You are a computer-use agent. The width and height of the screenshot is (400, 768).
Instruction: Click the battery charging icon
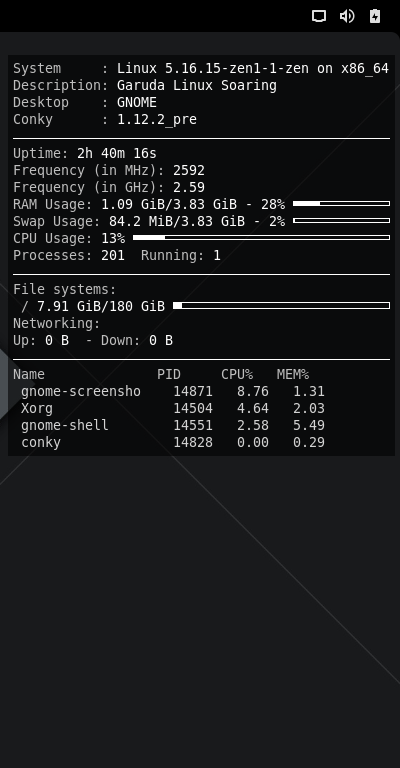375,16
